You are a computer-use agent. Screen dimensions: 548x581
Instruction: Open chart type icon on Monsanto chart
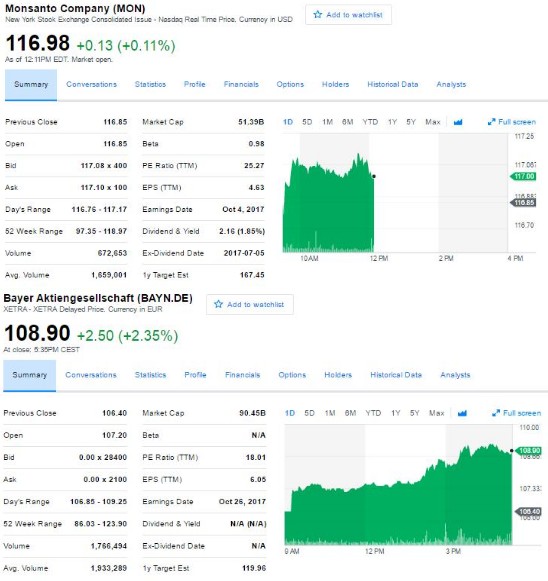[458, 122]
